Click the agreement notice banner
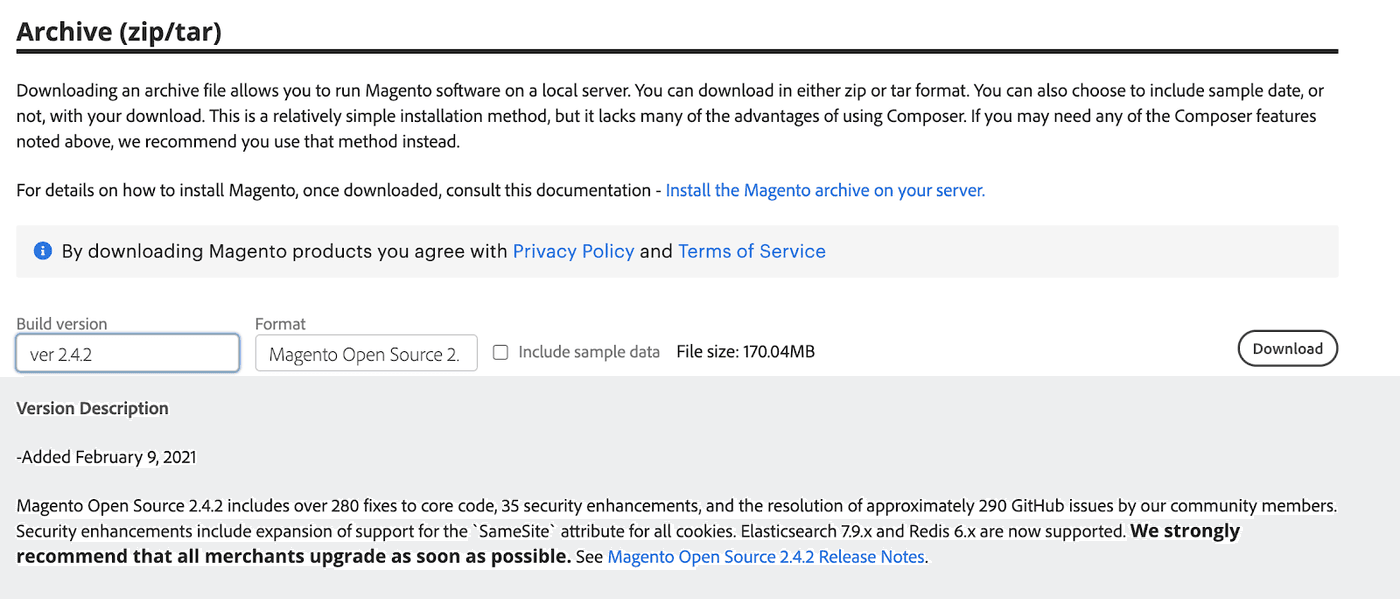This screenshot has width=1400, height=599. point(676,251)
